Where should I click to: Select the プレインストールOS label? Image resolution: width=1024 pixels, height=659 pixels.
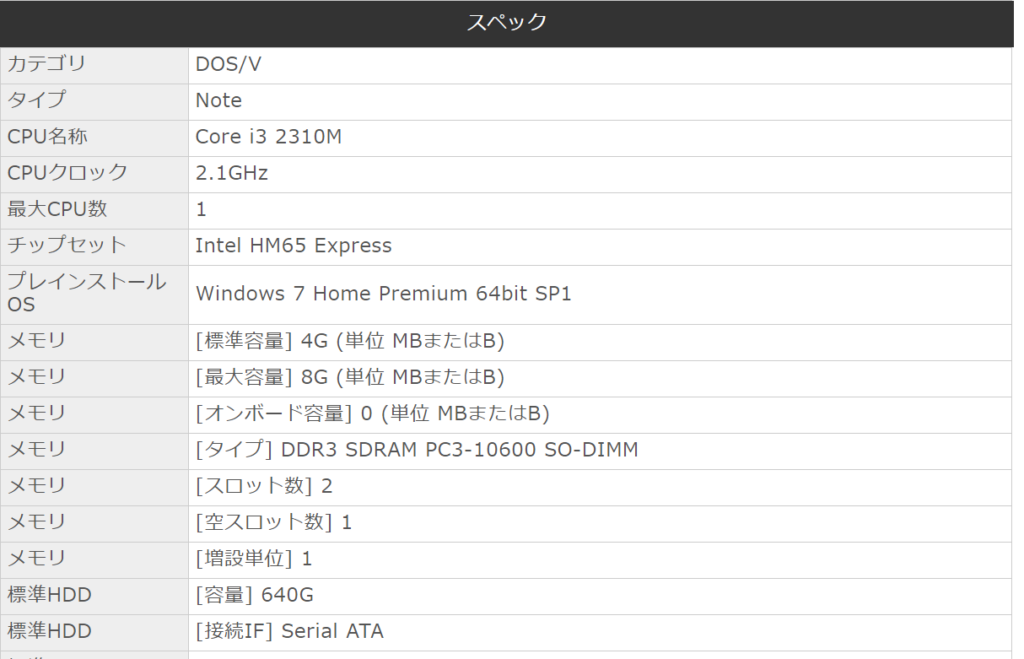(86, 294)
